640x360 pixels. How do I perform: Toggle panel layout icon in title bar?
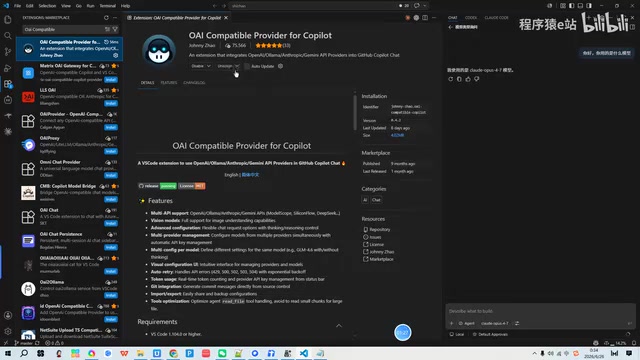tap(580, 6)
